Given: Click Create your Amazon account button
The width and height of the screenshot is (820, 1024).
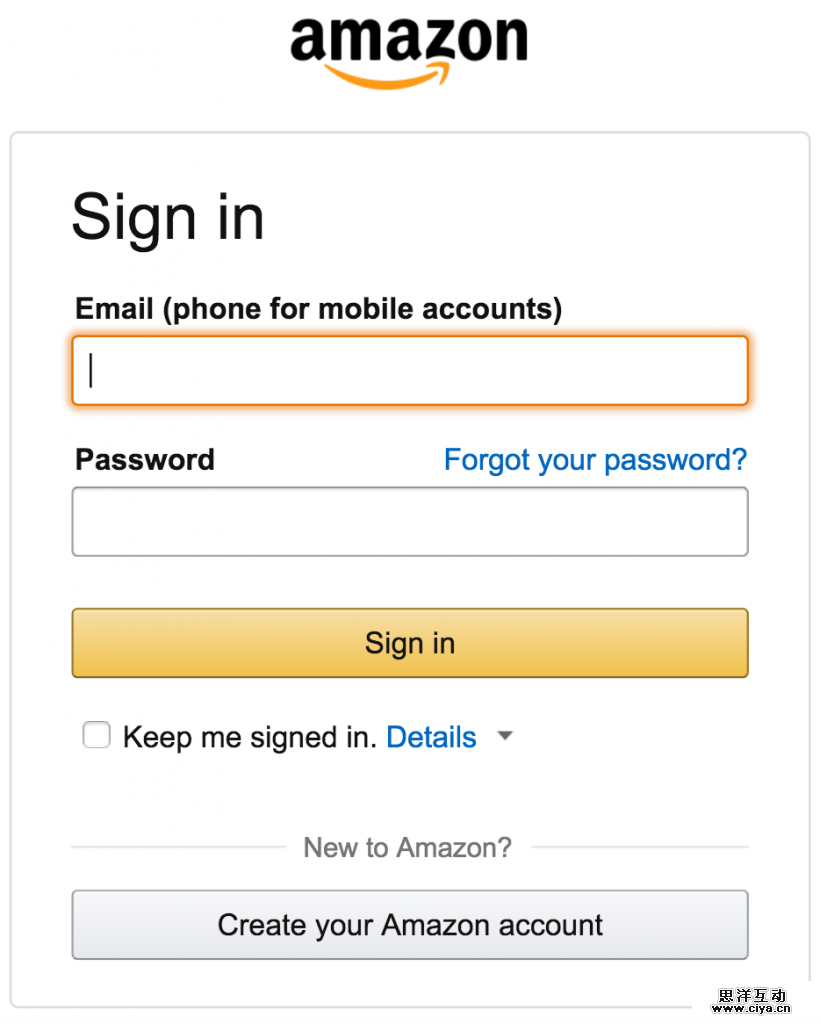Looking at the screenshot, I should click(410, 925).
